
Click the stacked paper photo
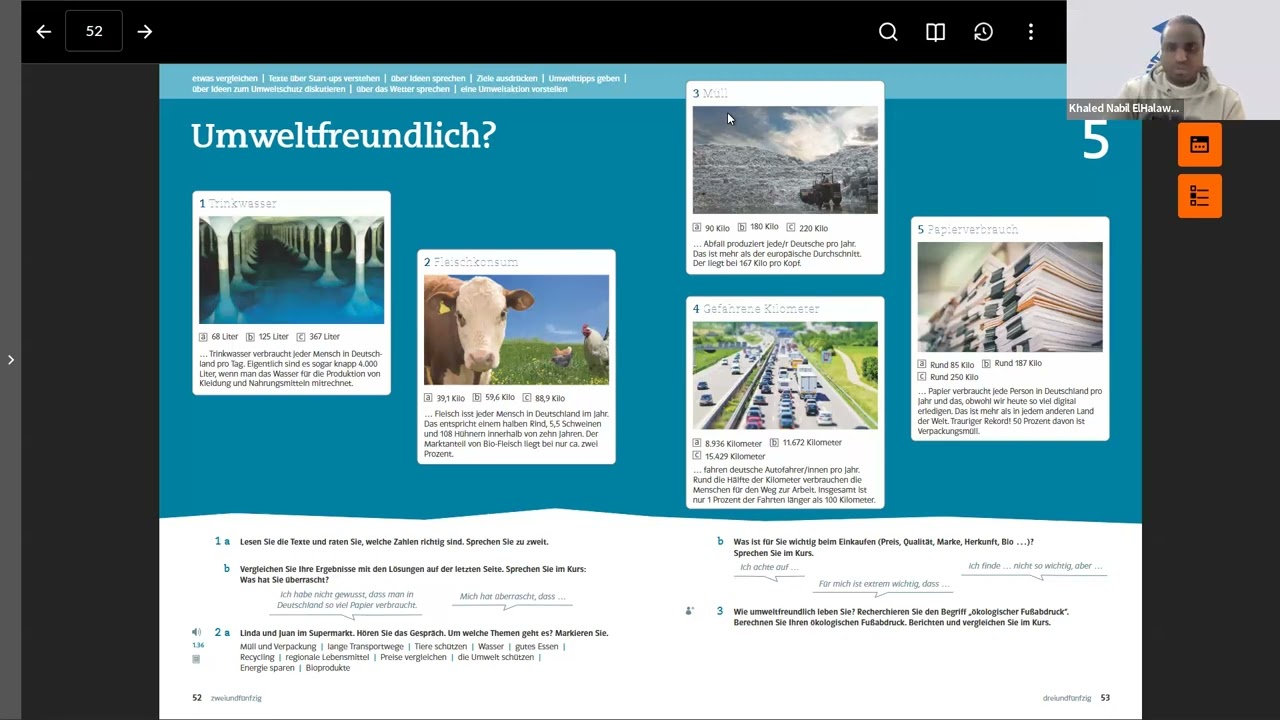click(x=1010, y=297)
